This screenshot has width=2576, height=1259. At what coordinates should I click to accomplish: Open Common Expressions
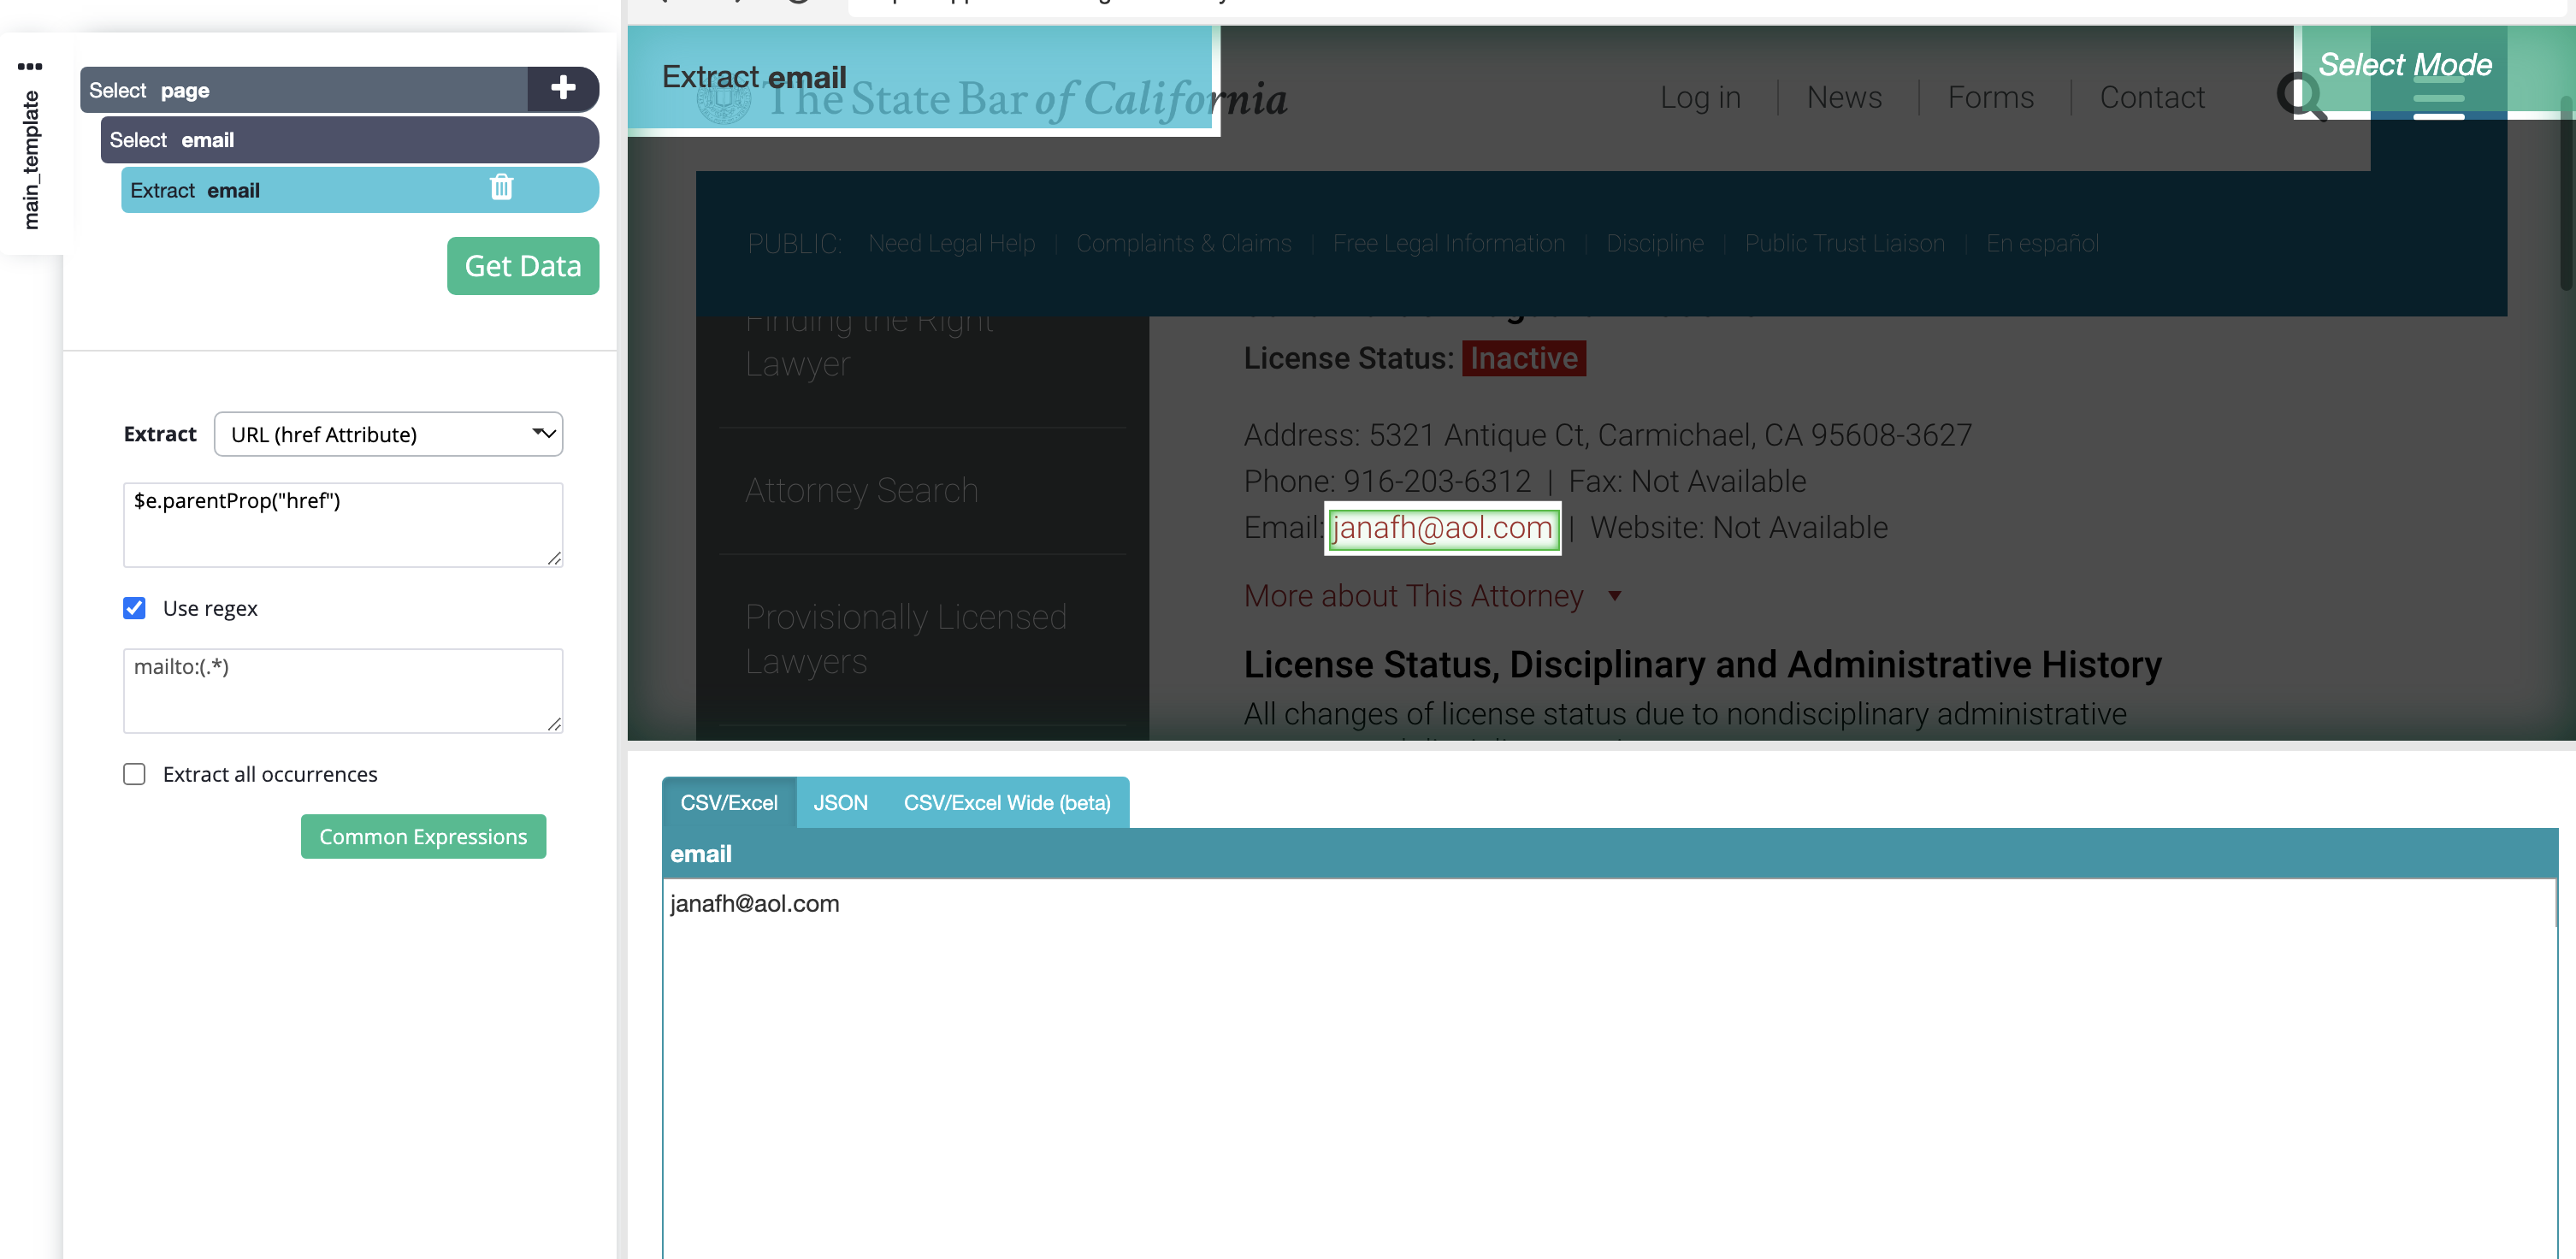coord(423,836)
